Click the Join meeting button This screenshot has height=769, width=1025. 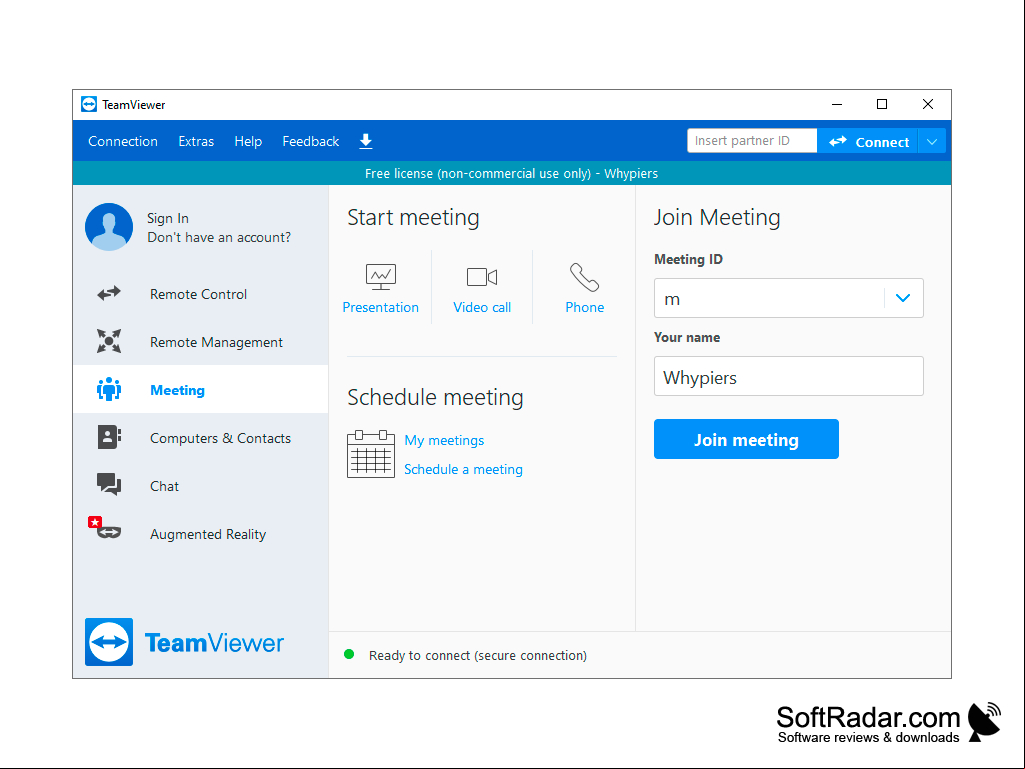coord(746,439)
